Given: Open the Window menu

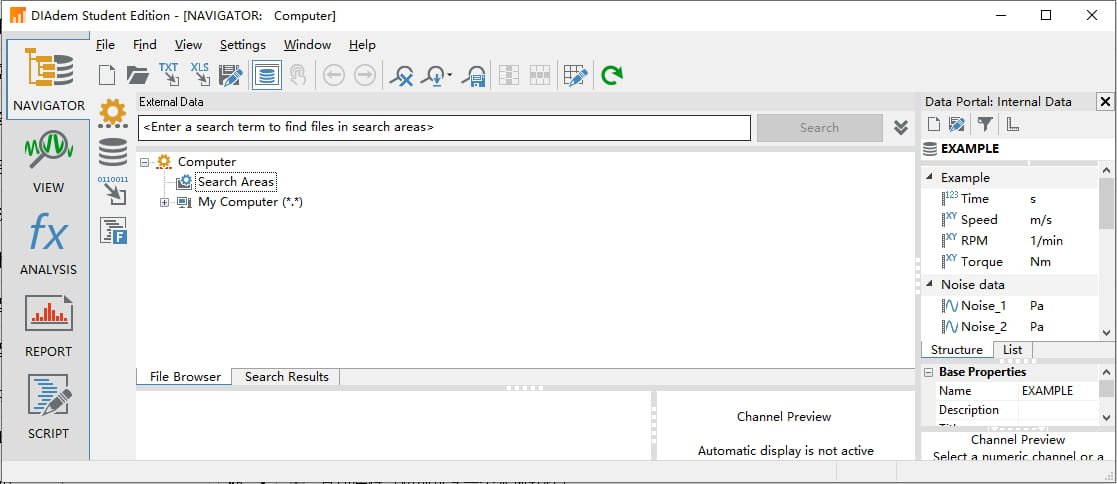Looking at the screenshot, I should point(307,45).
